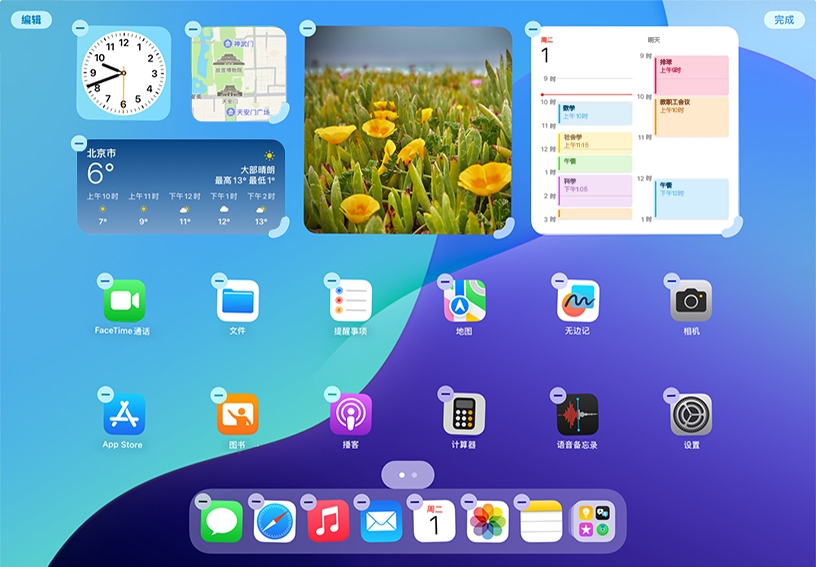
Task: Open the Freeform (无边记) app
Action: click(578, 301)
